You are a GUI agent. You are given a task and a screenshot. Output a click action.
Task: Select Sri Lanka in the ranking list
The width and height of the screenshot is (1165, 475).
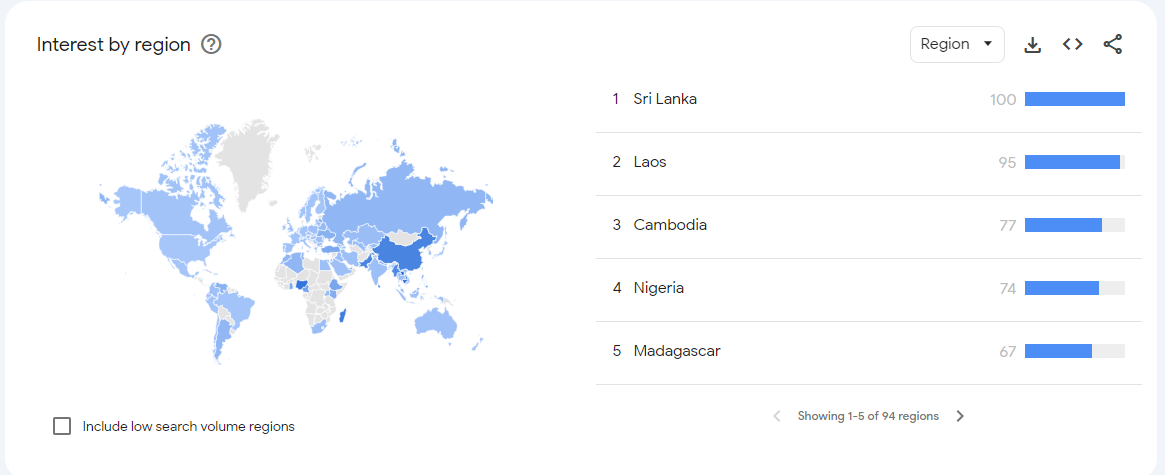pyautogui.click(x=665, y=99)
